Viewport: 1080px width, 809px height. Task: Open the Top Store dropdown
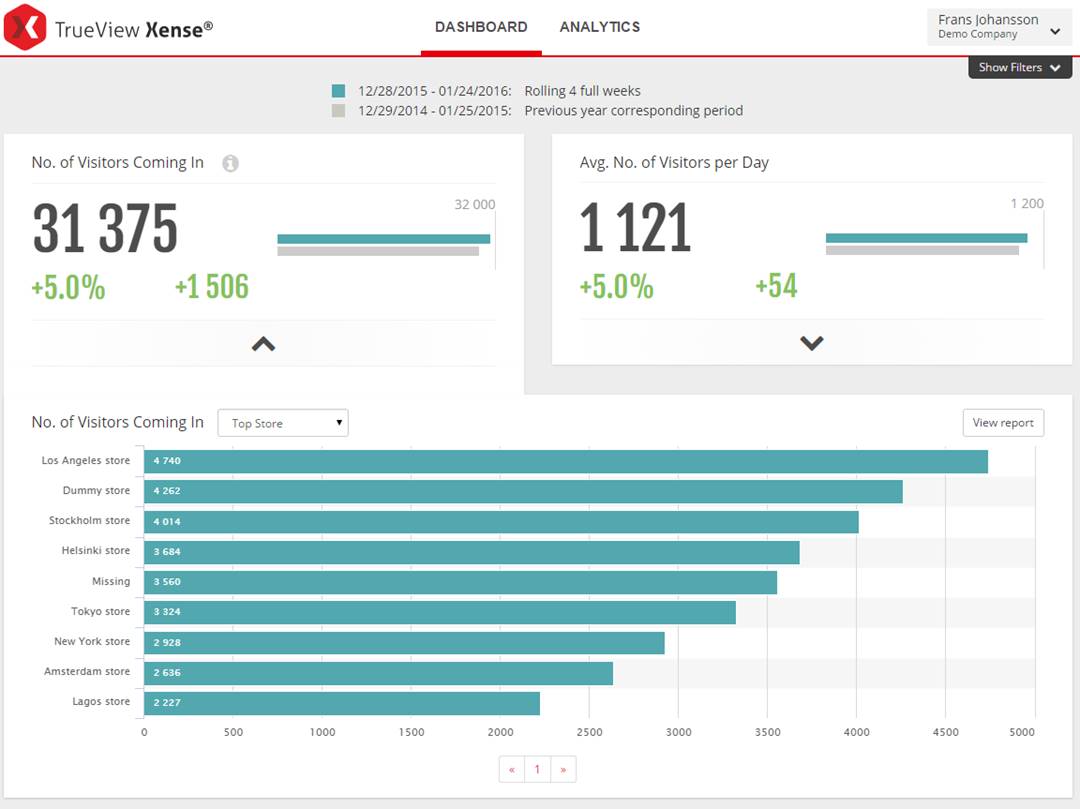click(x=283, y=423)
